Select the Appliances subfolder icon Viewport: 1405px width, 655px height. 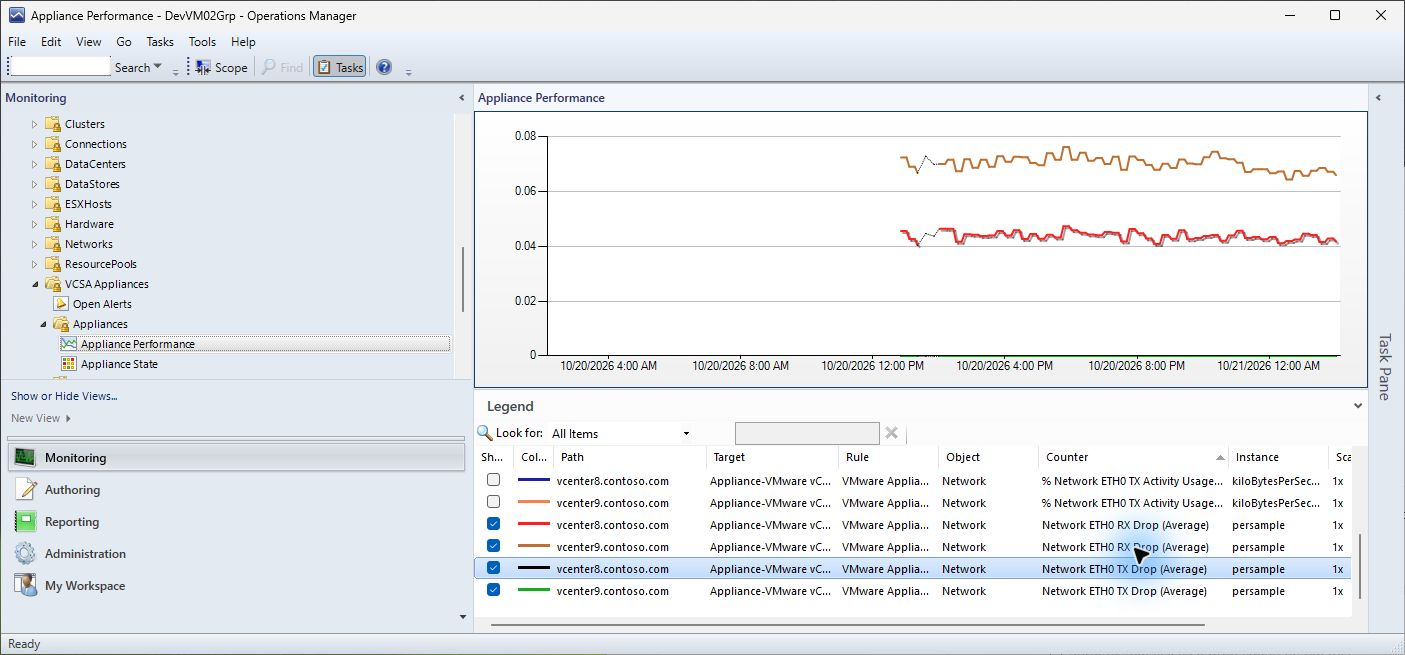click(60, 324)
